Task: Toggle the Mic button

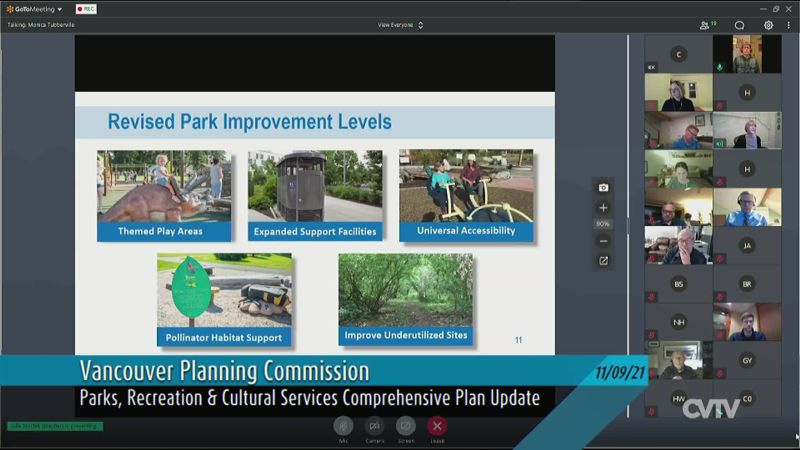Action: click(343, 426)
